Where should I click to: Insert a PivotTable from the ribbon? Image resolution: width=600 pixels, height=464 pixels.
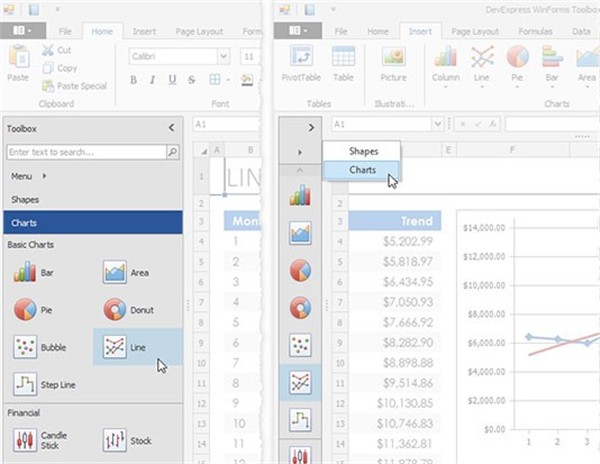point(301,63)
